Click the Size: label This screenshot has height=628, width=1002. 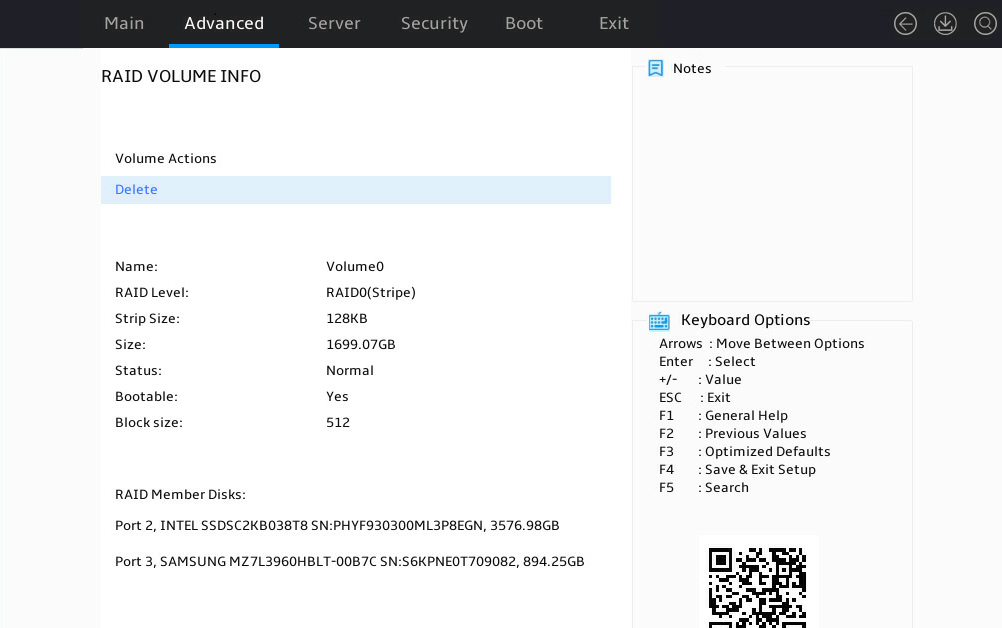pyautogui.click(x=130, y=344)
